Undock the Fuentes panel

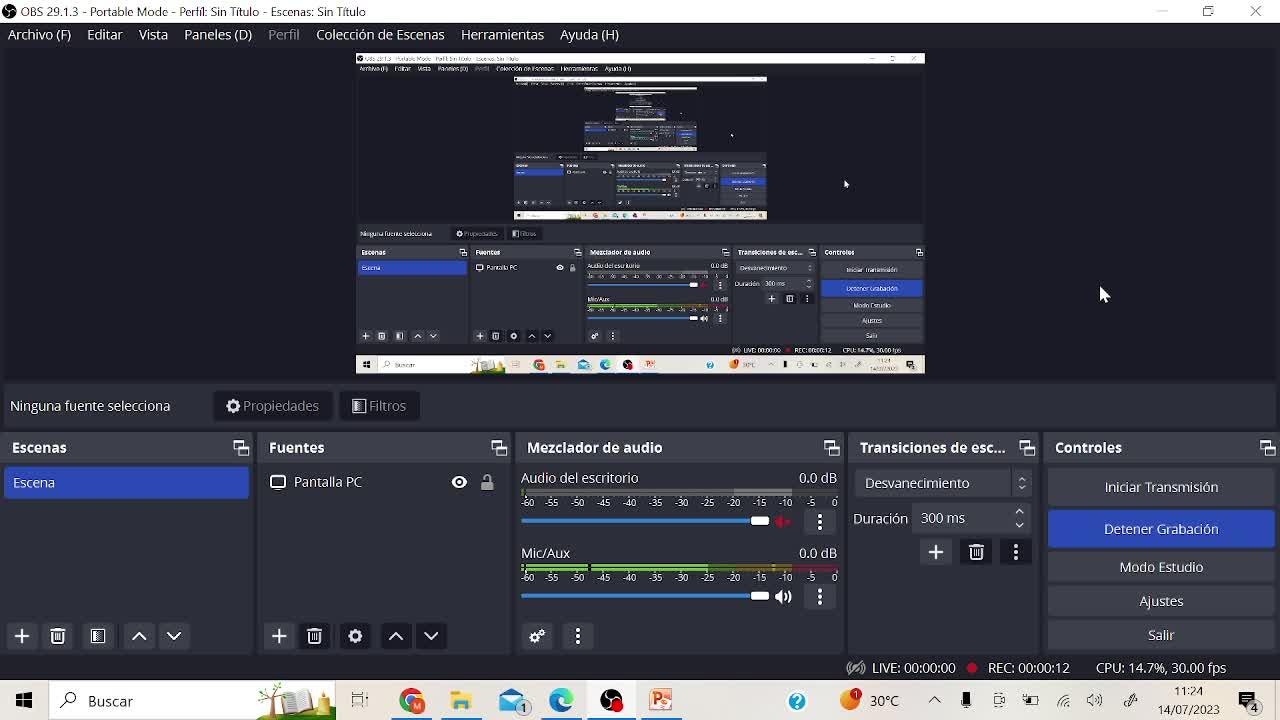pos(499,448)
